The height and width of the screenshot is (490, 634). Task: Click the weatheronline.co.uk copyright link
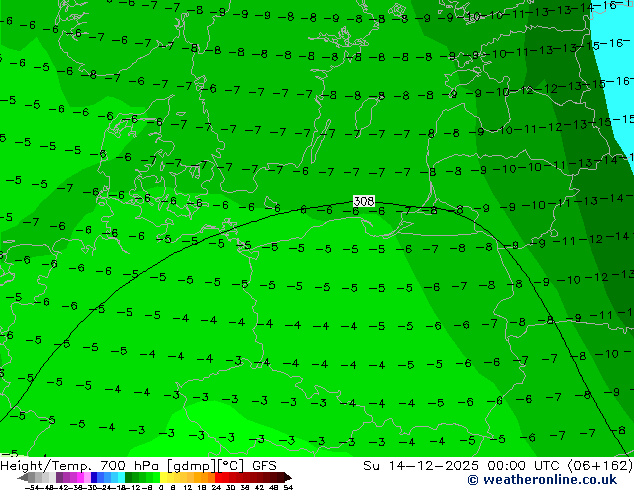point(542,480)
